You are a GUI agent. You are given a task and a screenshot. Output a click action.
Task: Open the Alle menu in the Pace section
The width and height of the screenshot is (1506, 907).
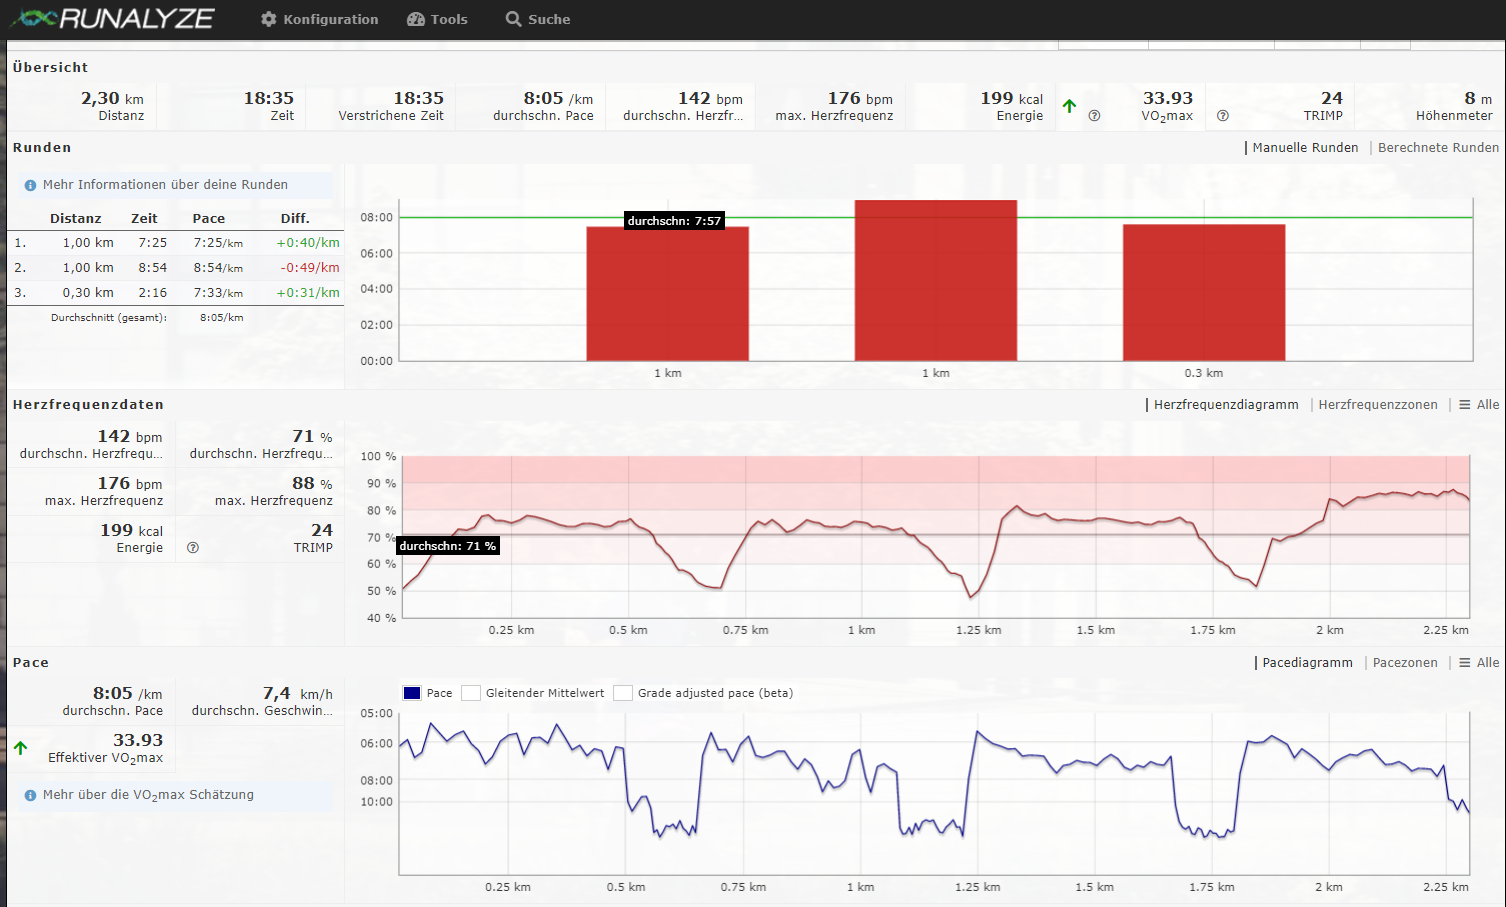tap(1479, 663)
